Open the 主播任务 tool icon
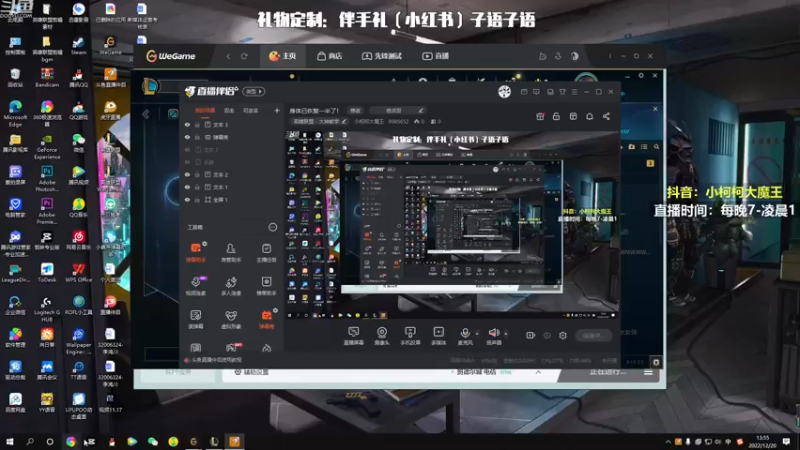Viewport: 800px width, 450px height. 266,252
